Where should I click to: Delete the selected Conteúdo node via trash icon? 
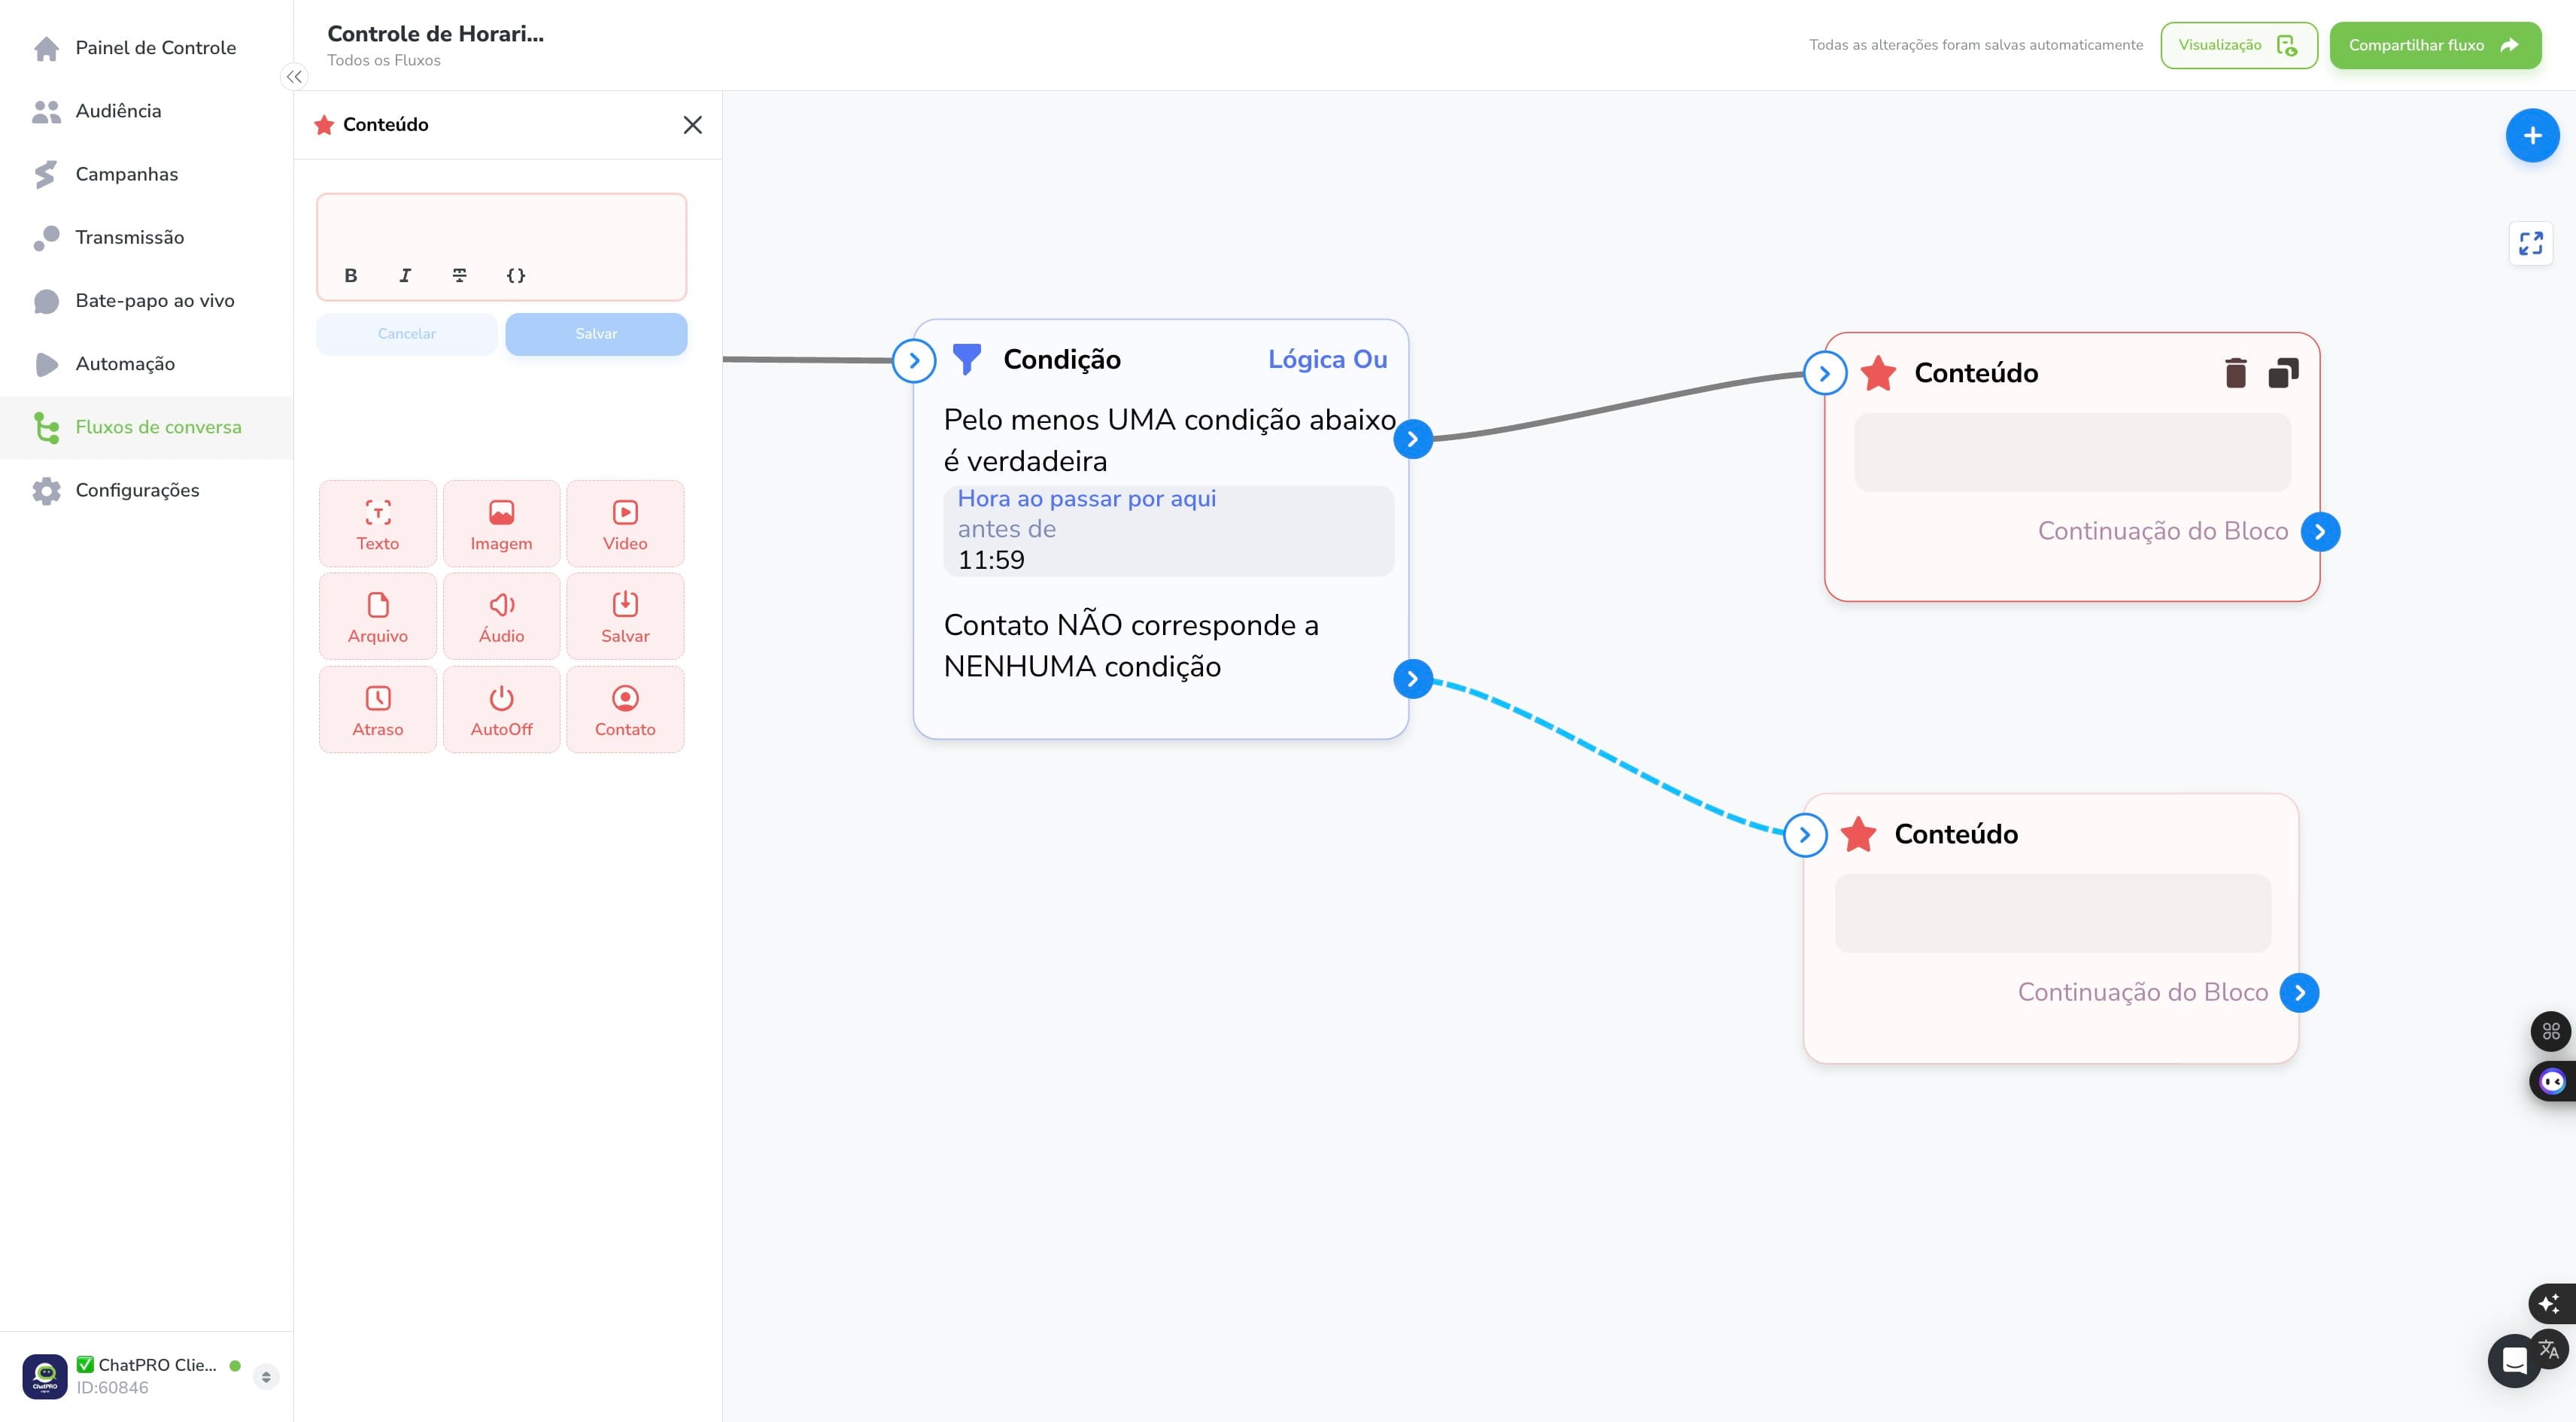[x=2236, y=373]
